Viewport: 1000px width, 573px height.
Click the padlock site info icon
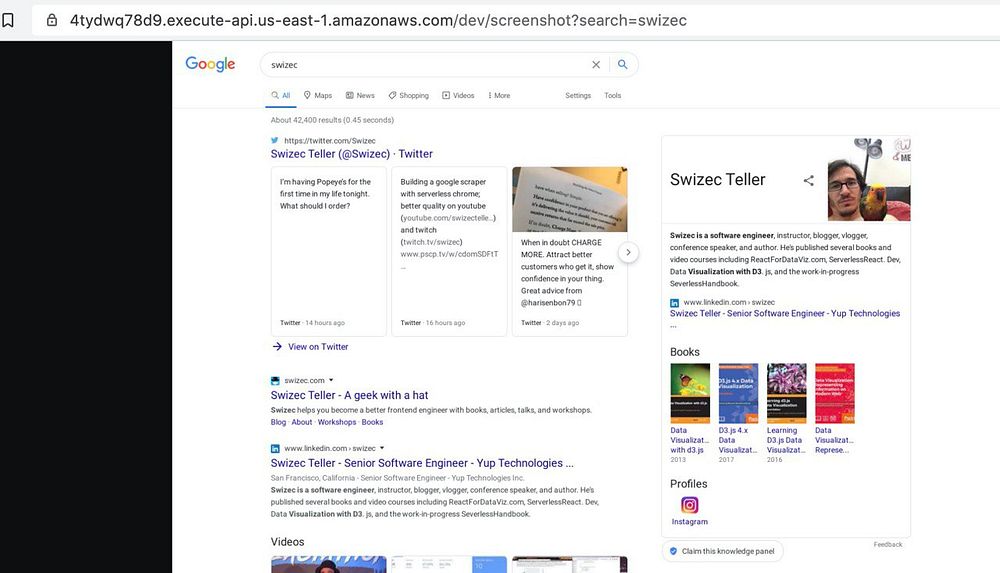(x=52, y=20)
